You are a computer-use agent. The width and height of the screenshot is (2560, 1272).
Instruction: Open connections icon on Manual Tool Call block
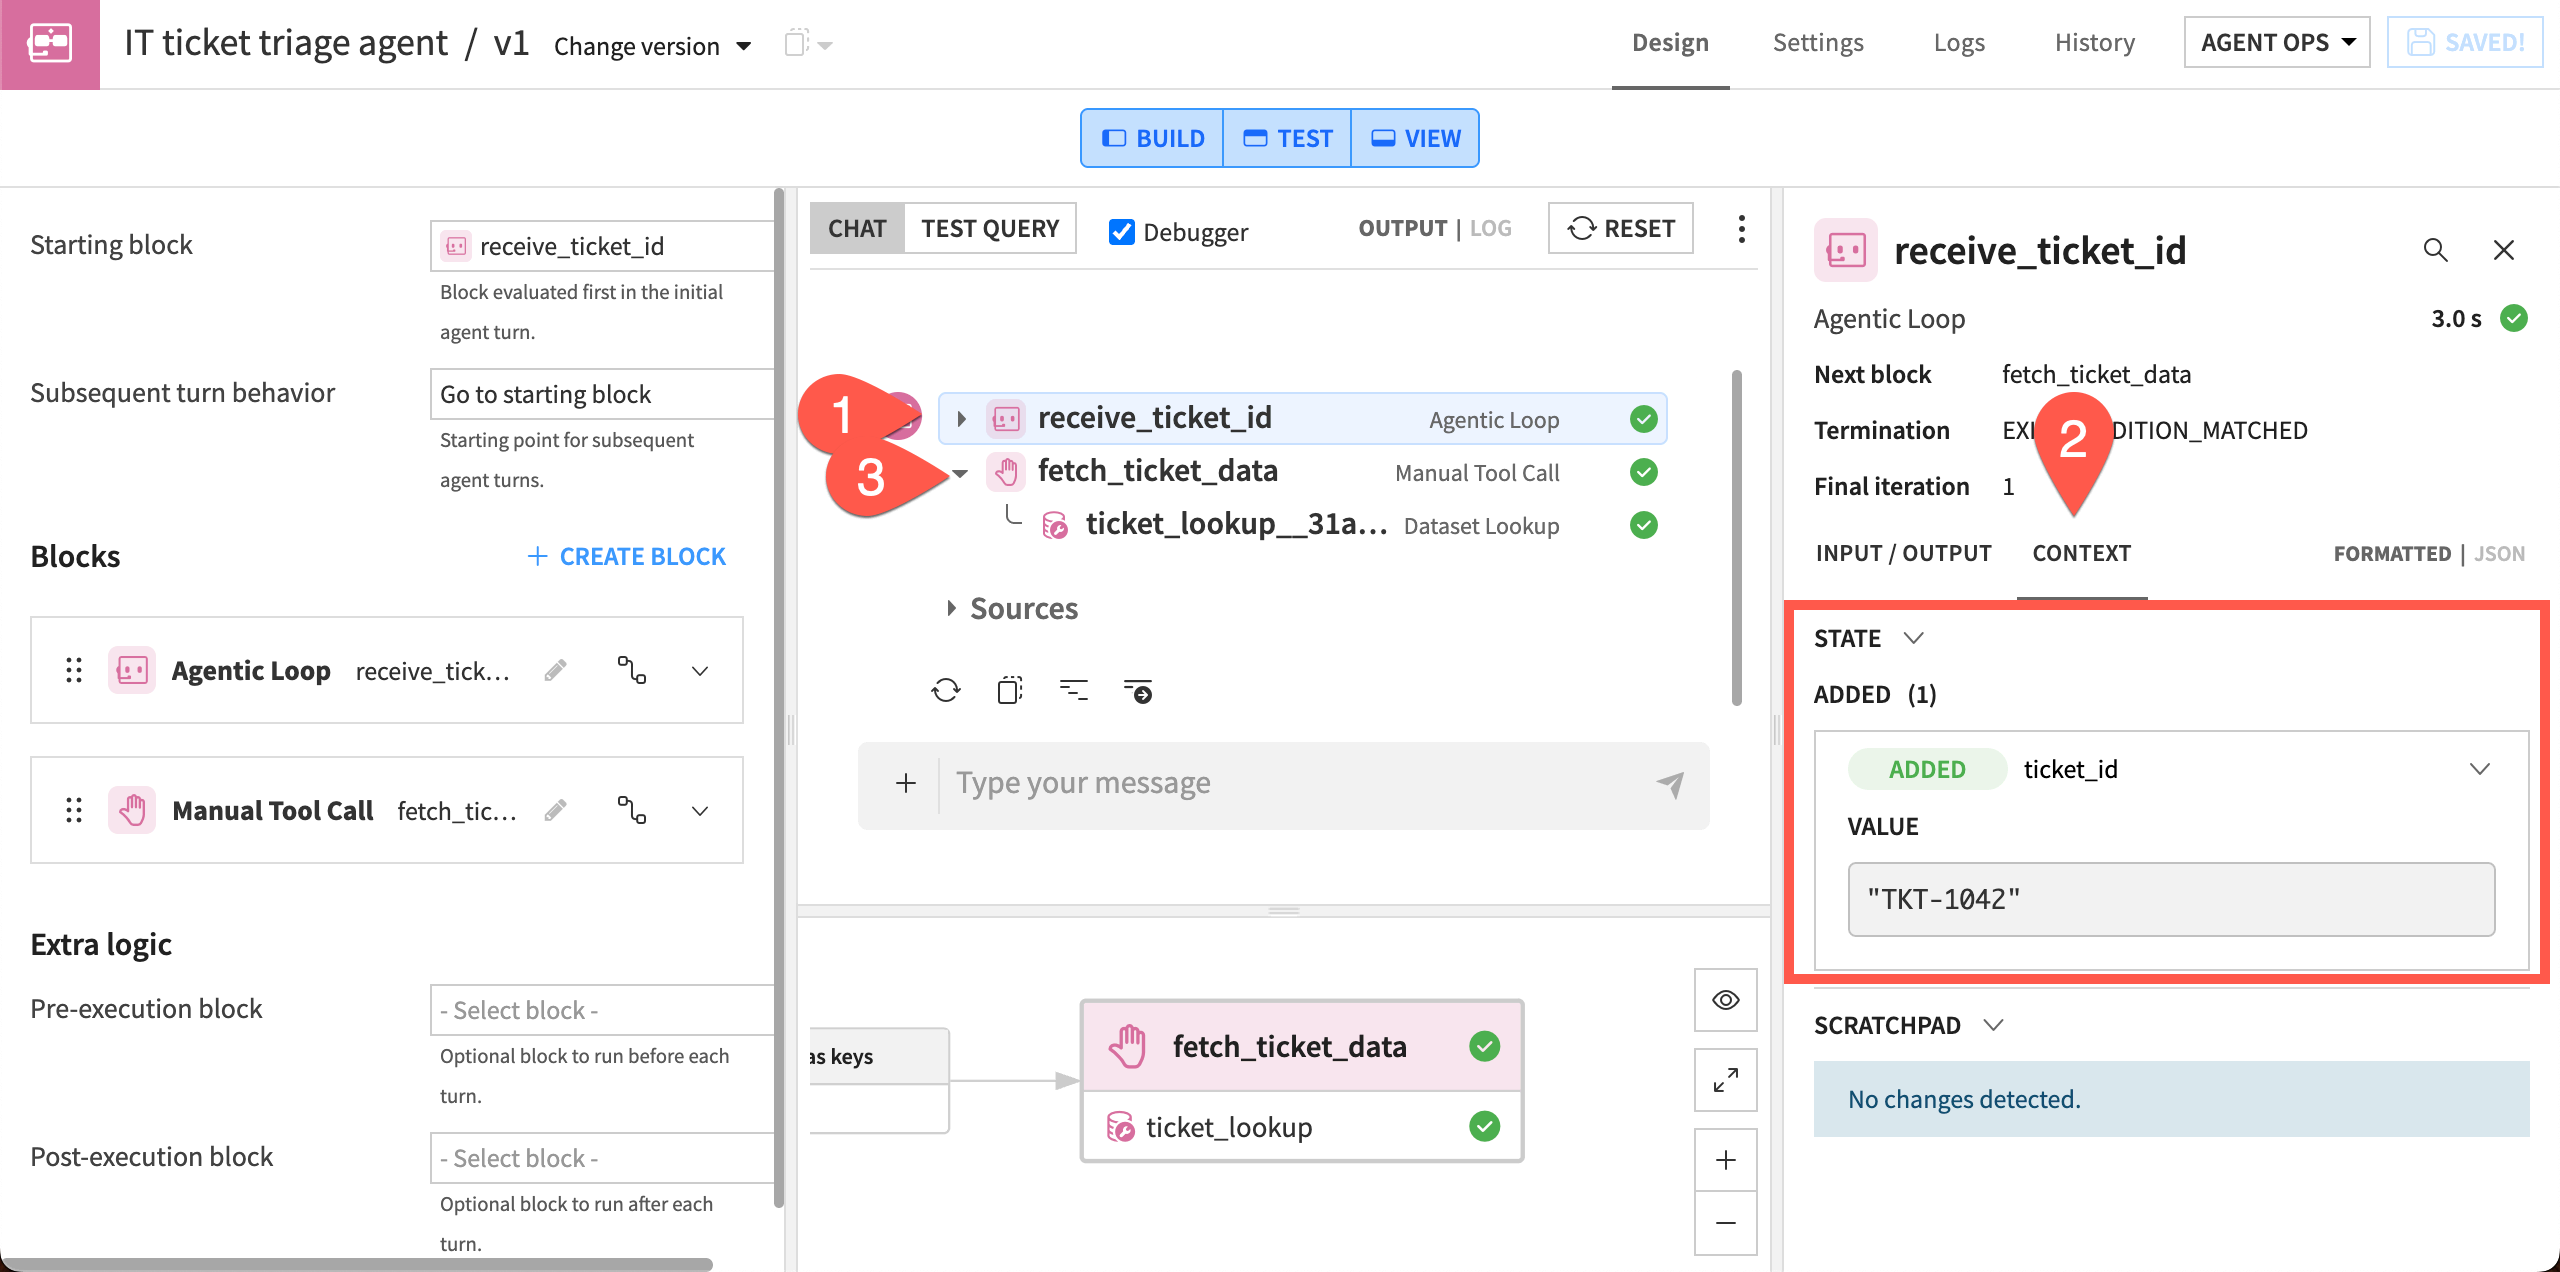coord(631,810)
